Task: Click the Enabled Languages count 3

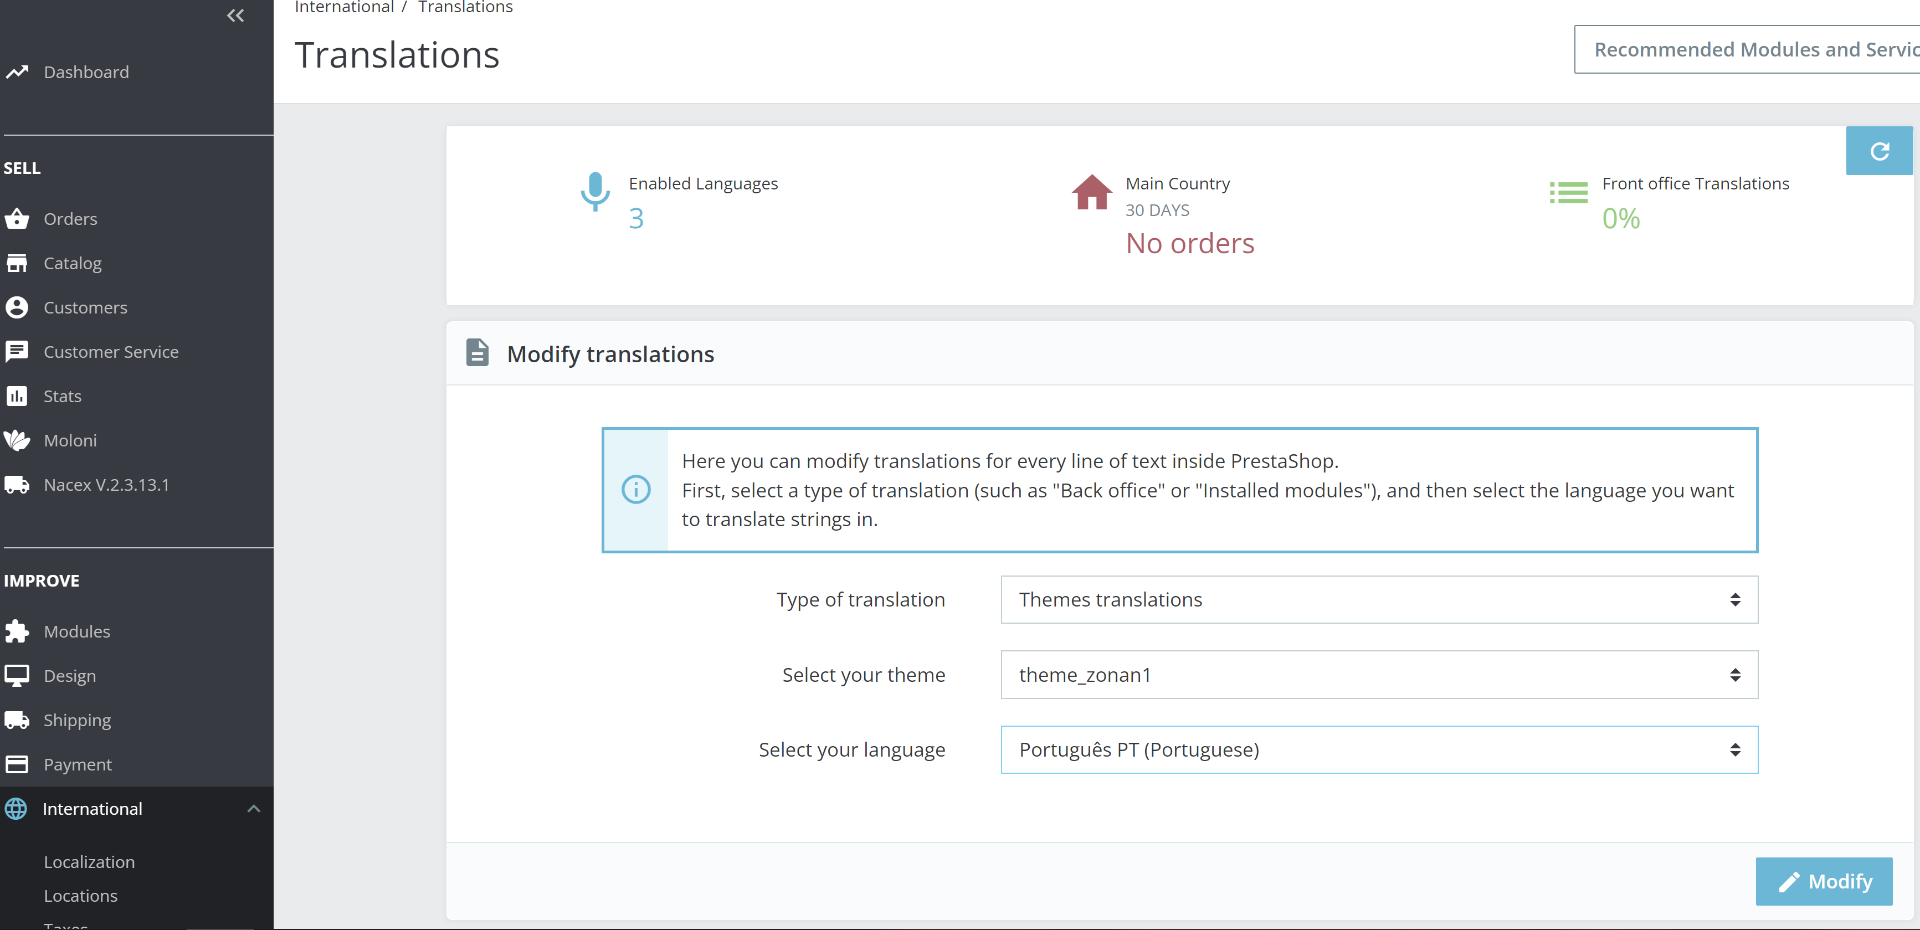Action: pos(636,218)
